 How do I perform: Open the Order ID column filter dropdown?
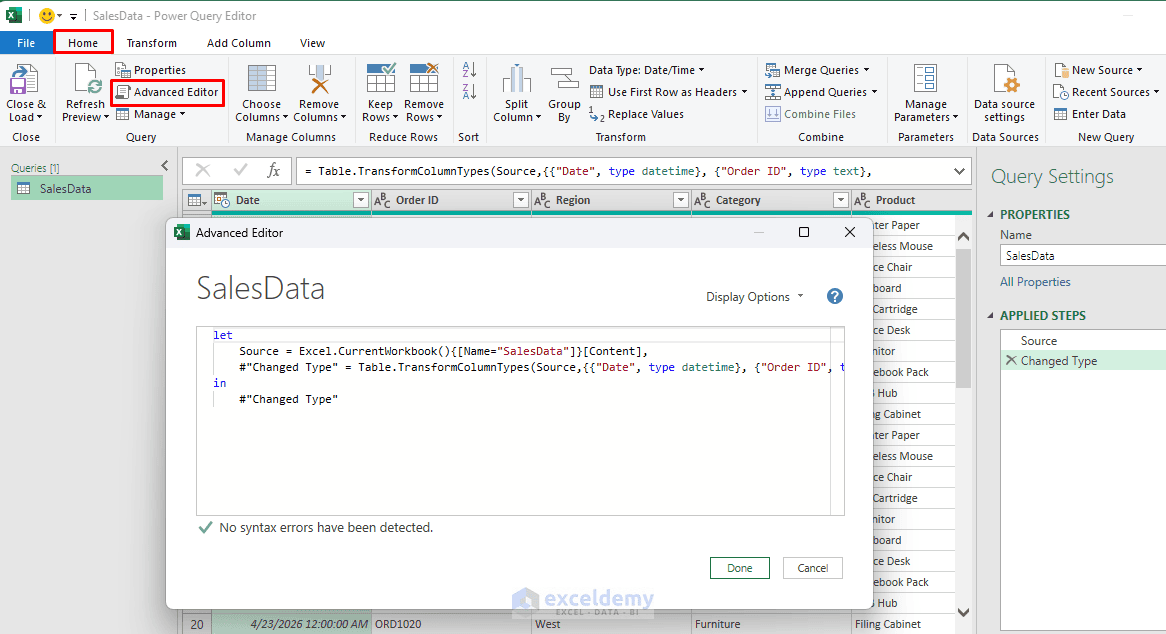(521, 200)
